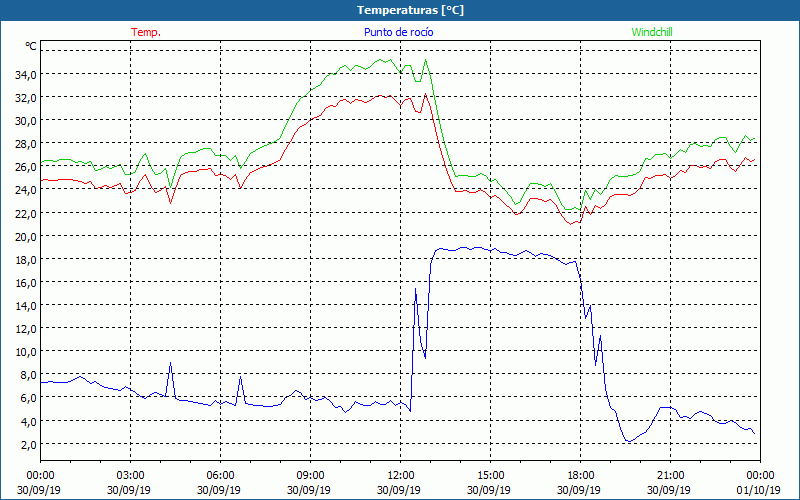Click the 20,0 y-axis value

point(26,236)
